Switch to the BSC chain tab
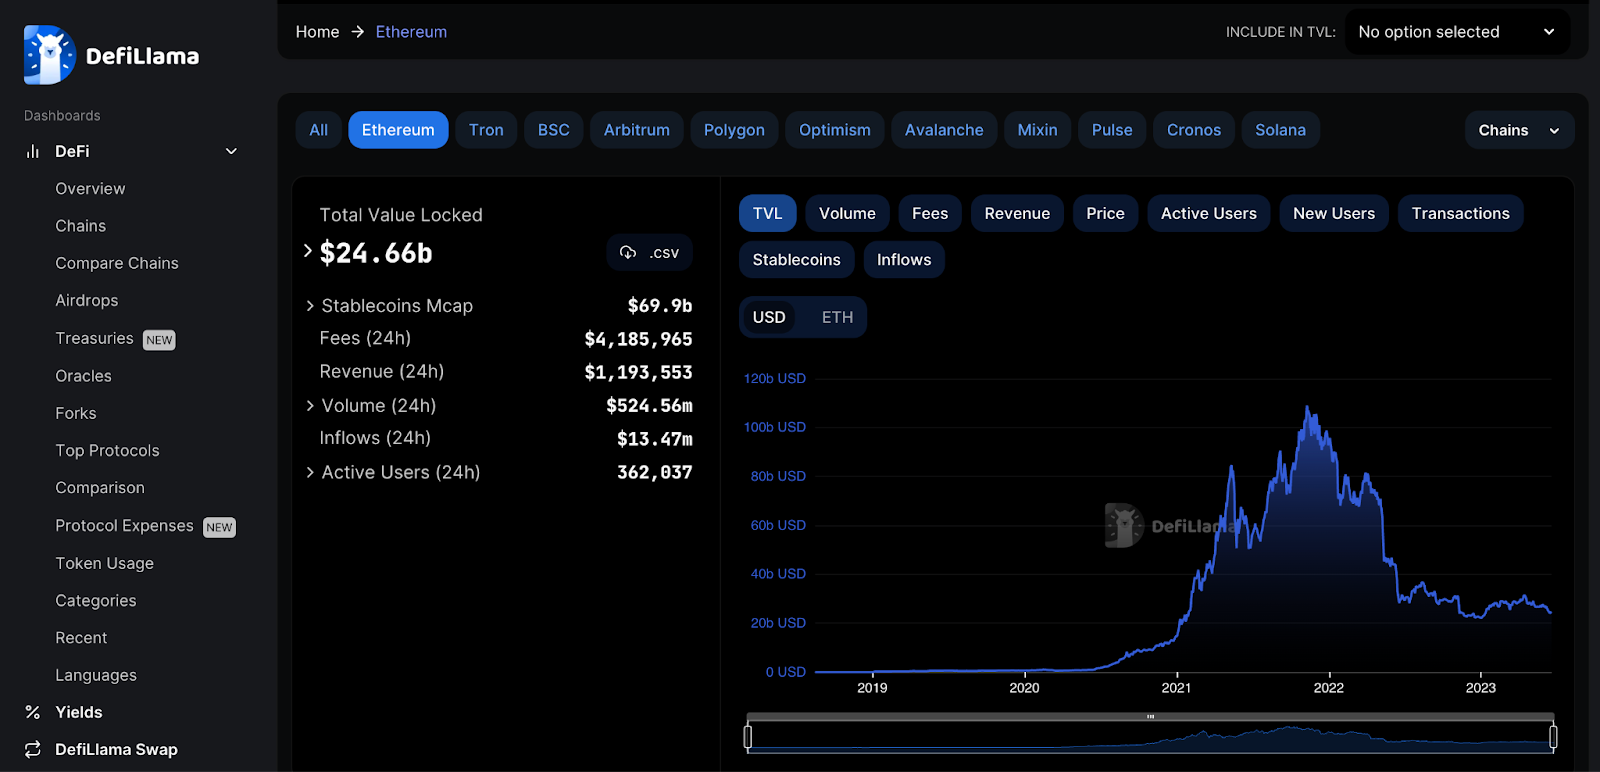 (553, 130)
